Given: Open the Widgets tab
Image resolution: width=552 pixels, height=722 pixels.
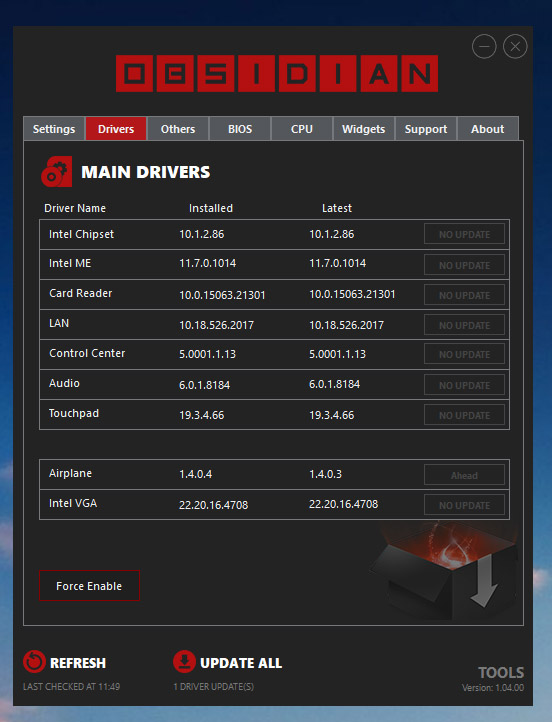Looking at the screenshot, I should (364, 129).
